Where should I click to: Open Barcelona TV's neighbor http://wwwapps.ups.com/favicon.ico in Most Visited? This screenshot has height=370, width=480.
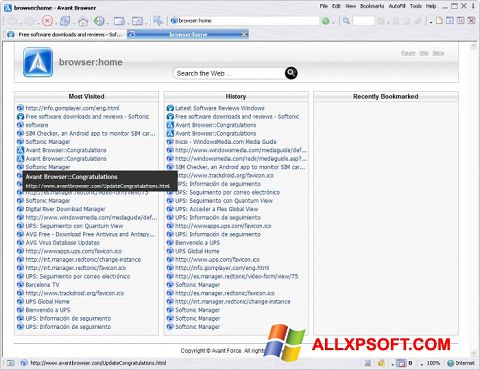click(74, 251)
